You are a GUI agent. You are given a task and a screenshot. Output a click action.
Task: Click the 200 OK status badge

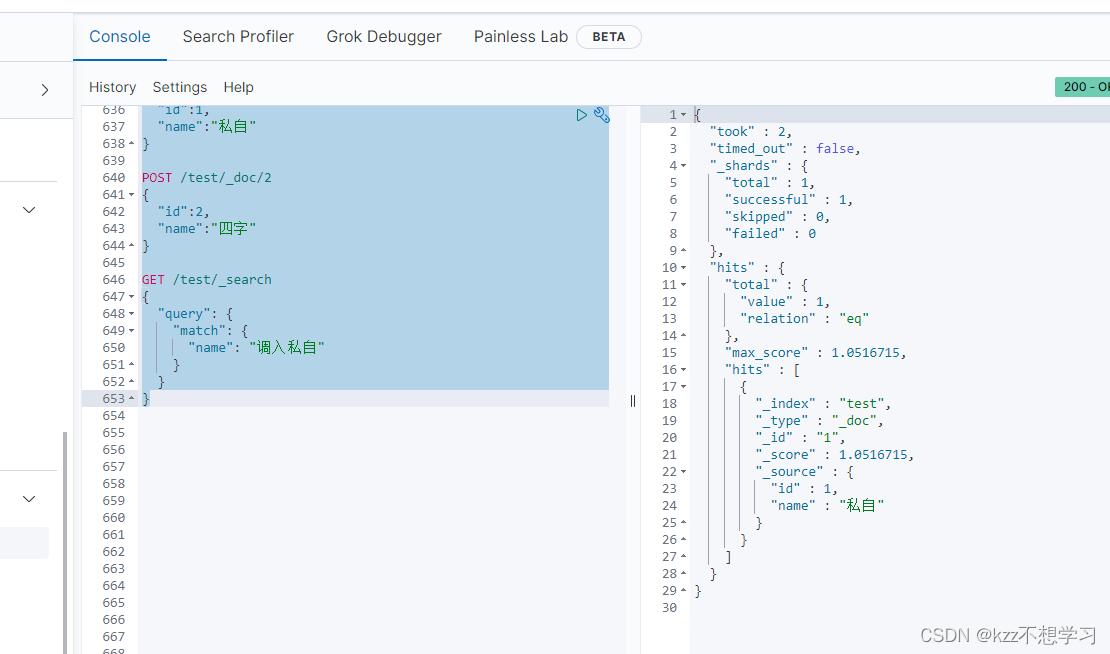[1082, 86]
